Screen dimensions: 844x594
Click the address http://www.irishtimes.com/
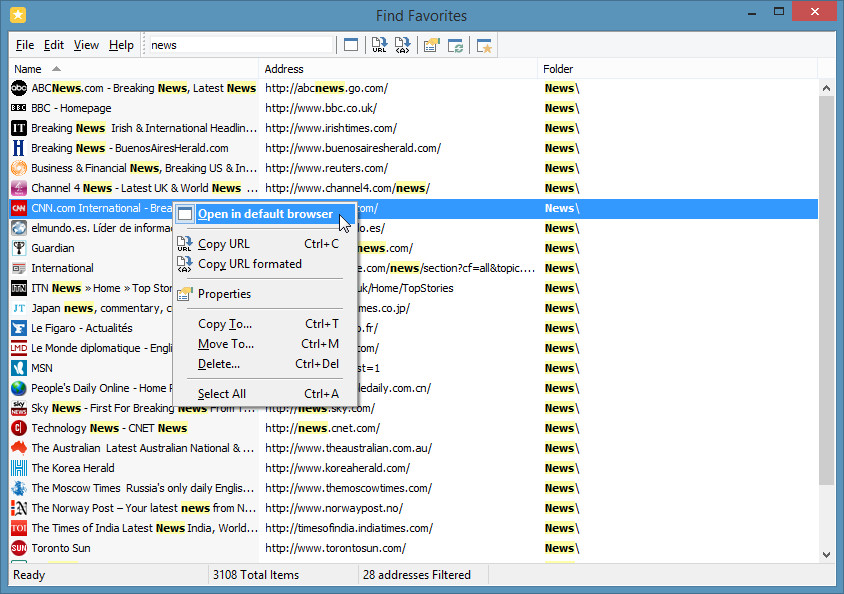pos(331,128)
